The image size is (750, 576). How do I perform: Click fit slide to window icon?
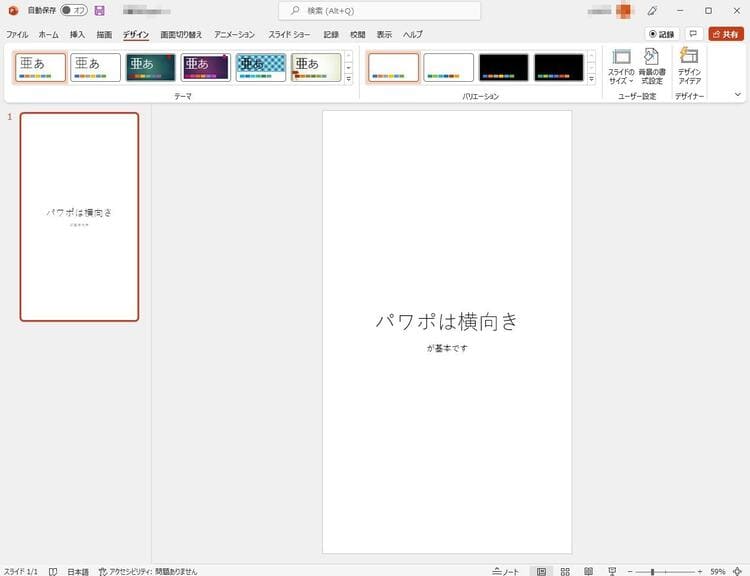[738, 571]
